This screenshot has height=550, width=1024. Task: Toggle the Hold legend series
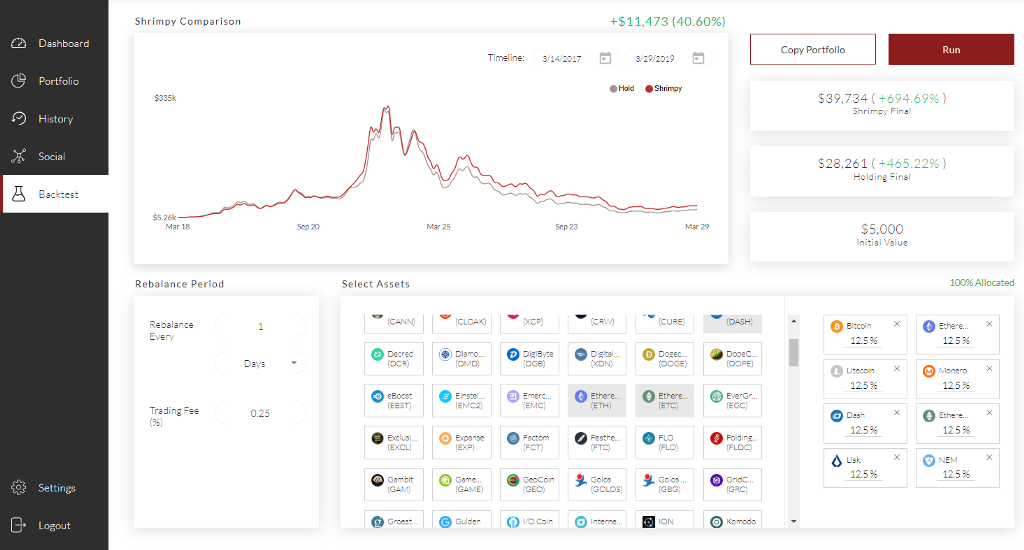[x=622, y=88]
